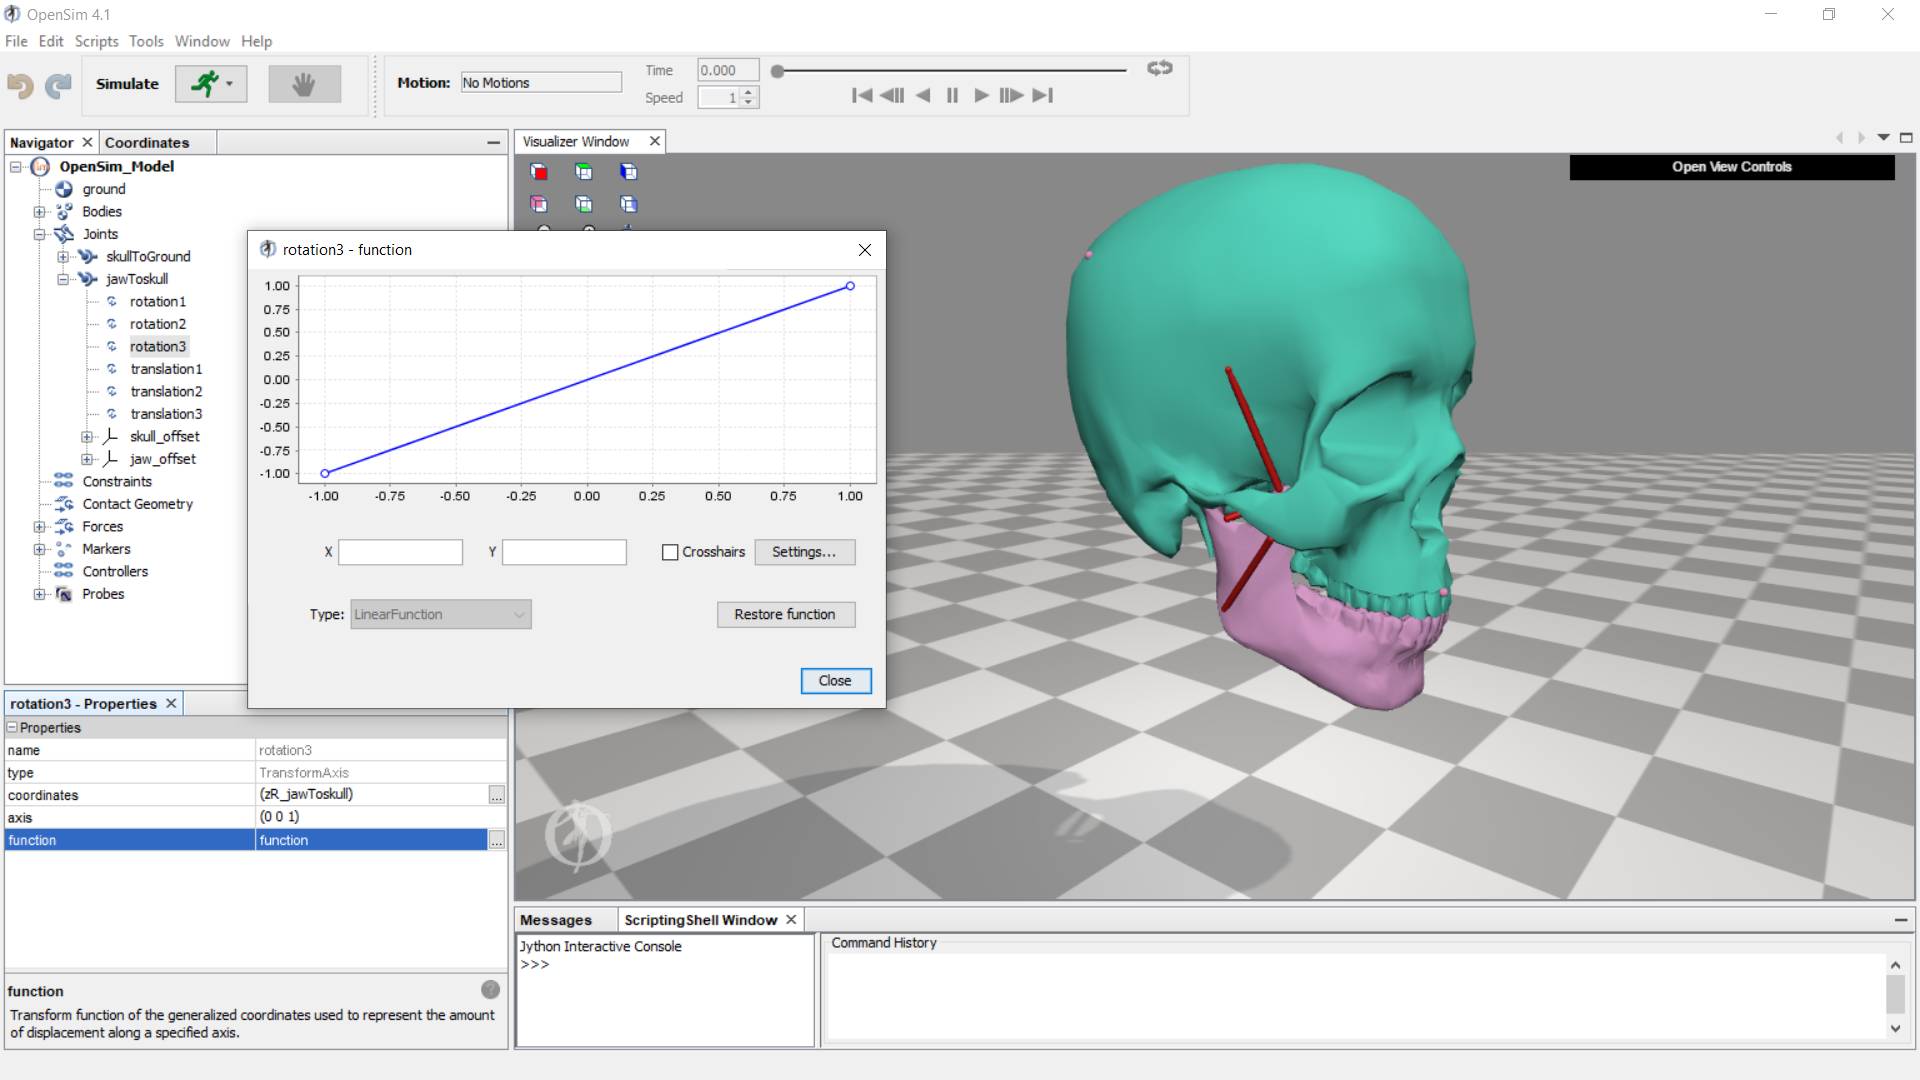Open the Scripts menu
This screenshot has height=1080, width=1920.
(96, 41)
